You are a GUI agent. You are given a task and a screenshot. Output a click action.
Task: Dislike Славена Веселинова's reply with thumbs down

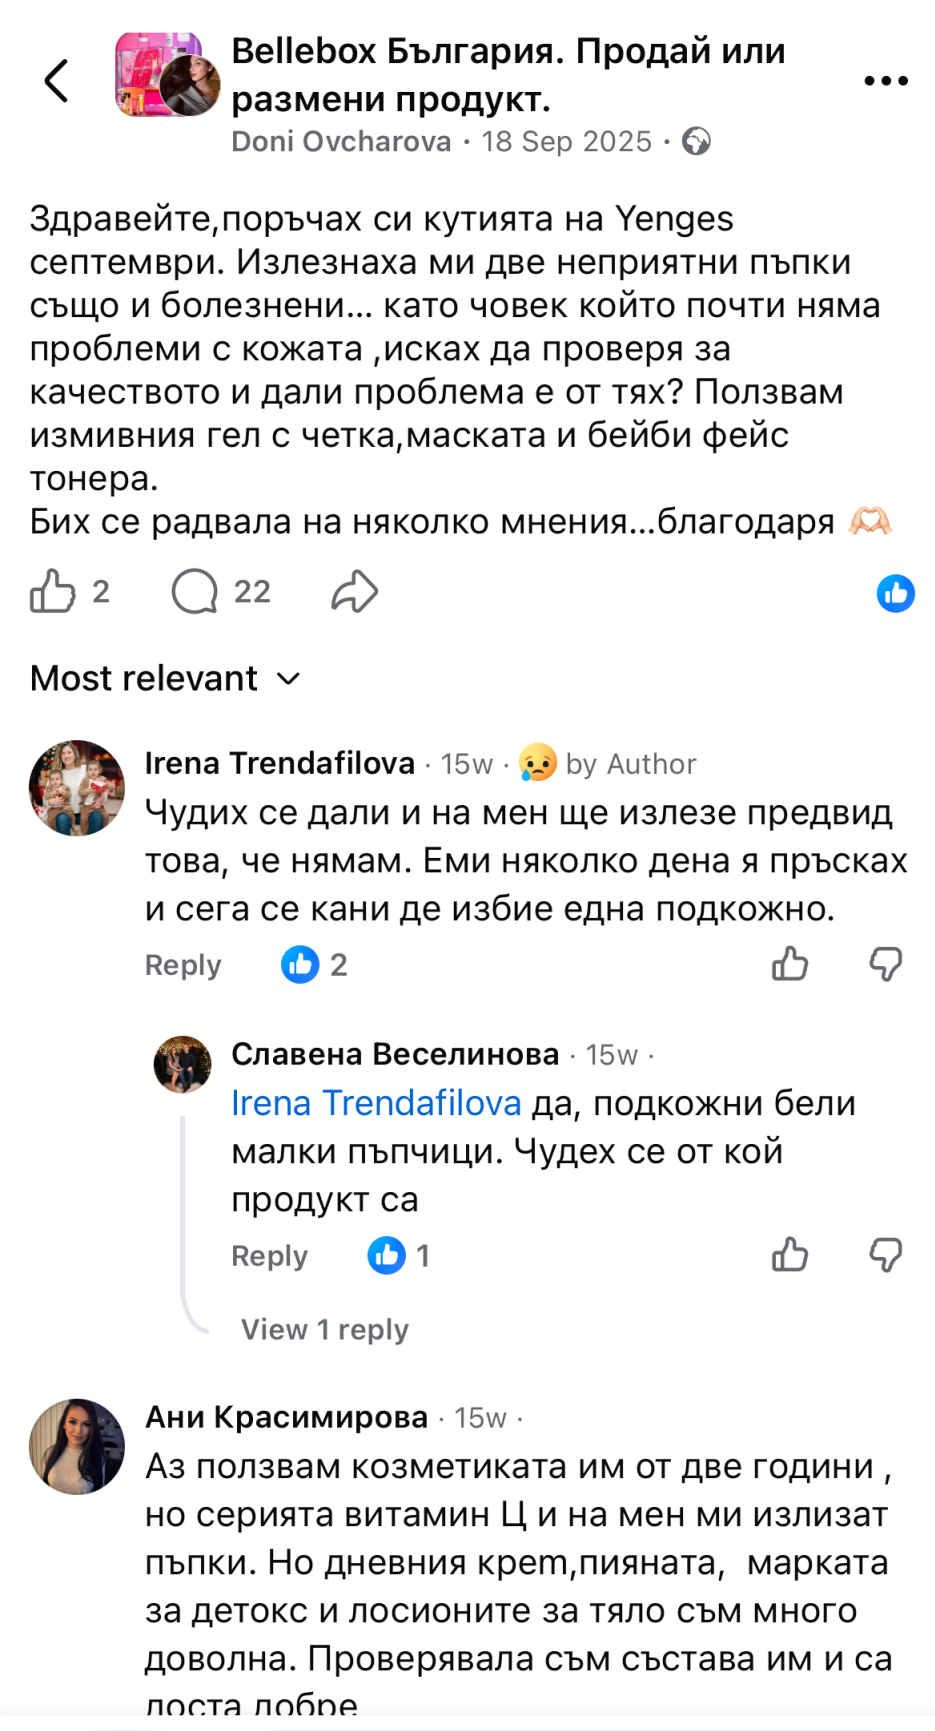886,1255
